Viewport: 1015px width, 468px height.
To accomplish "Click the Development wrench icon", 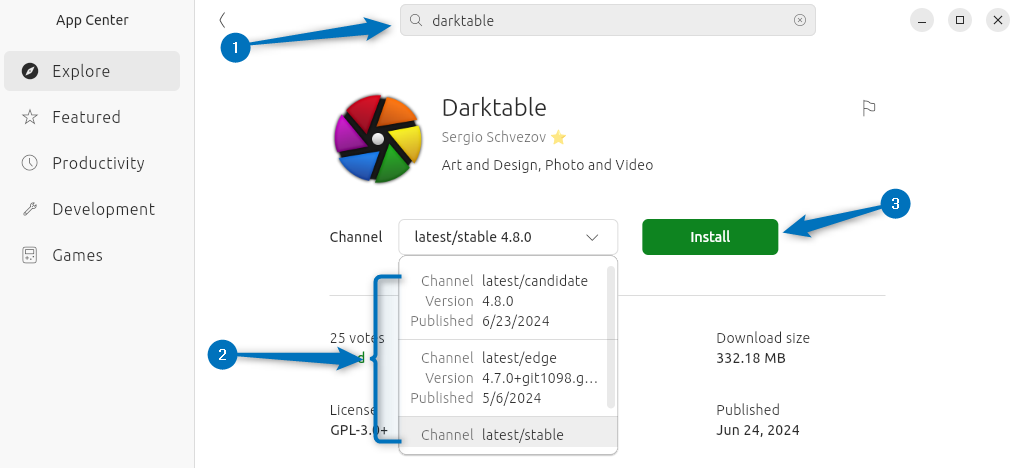I will [30, 209].
